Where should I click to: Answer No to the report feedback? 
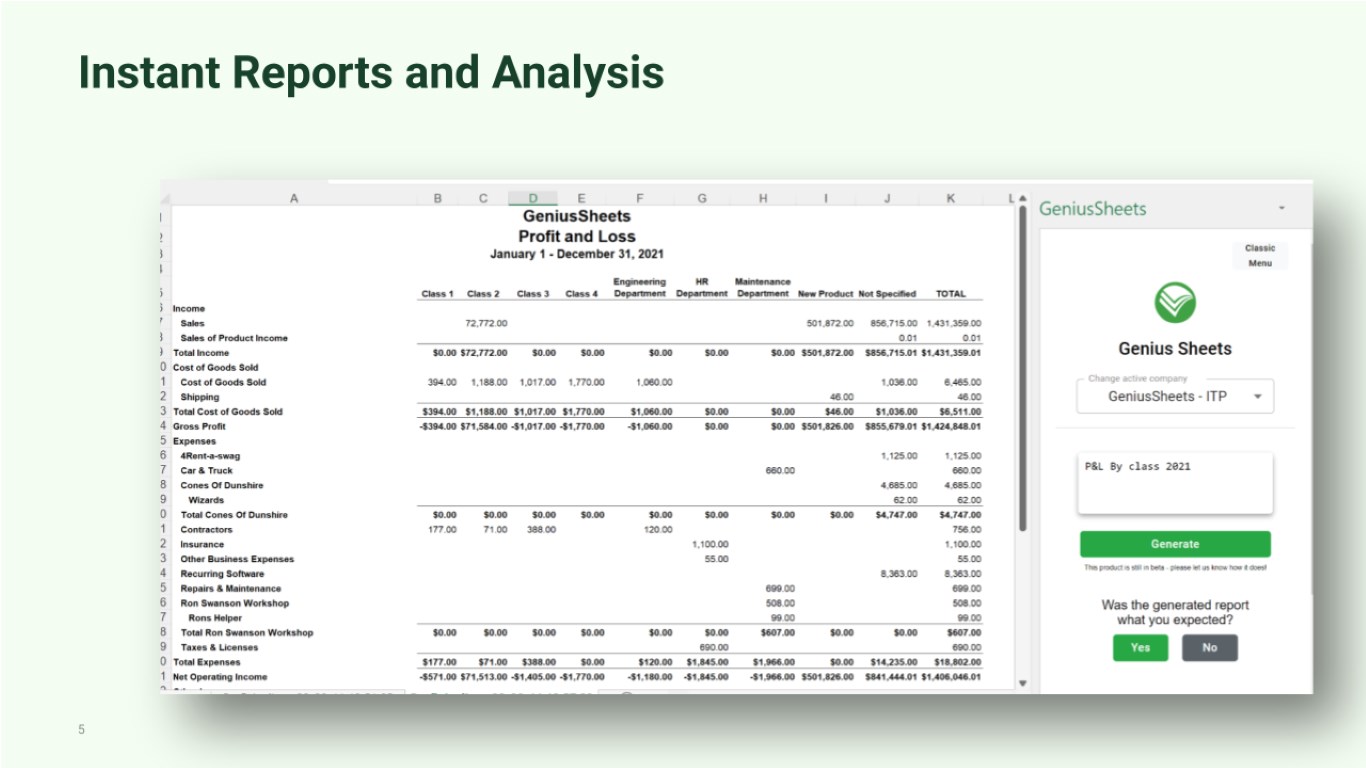click(1209, 647)
